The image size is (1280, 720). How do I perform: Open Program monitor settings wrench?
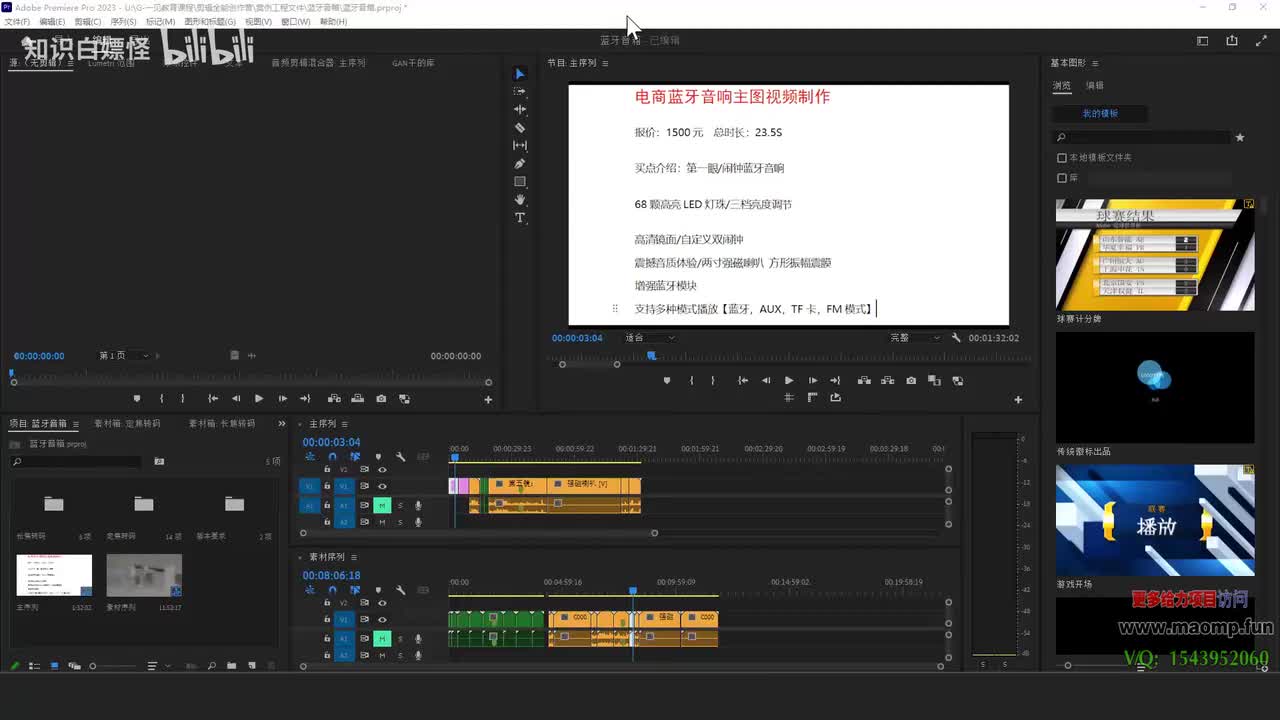(x=956, y=338)
